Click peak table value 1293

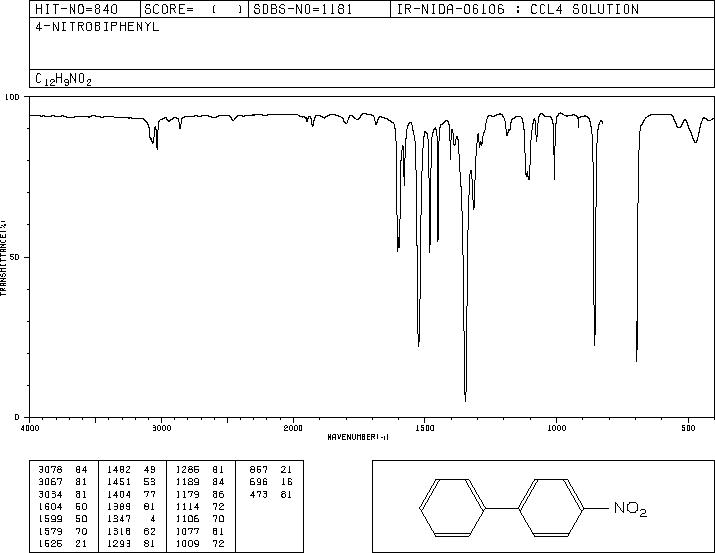click(x=119, y=544)
